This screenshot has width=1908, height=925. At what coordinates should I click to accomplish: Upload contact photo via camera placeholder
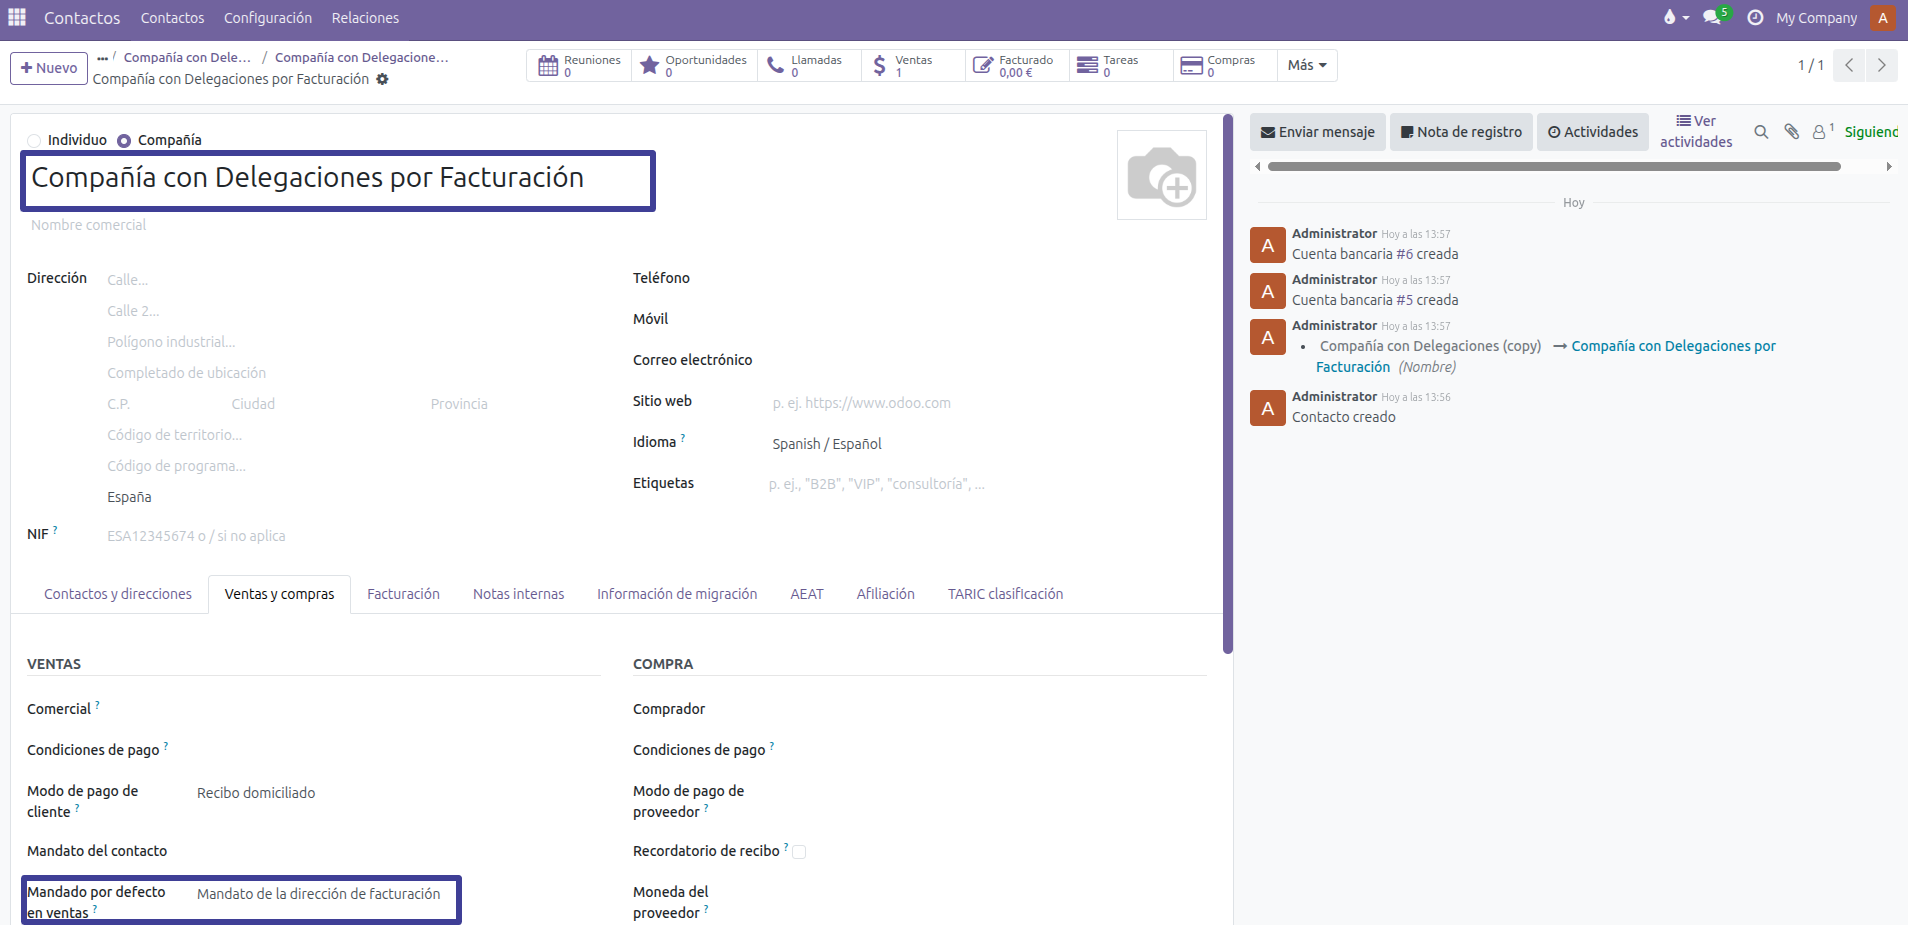tap(1161, 176)
